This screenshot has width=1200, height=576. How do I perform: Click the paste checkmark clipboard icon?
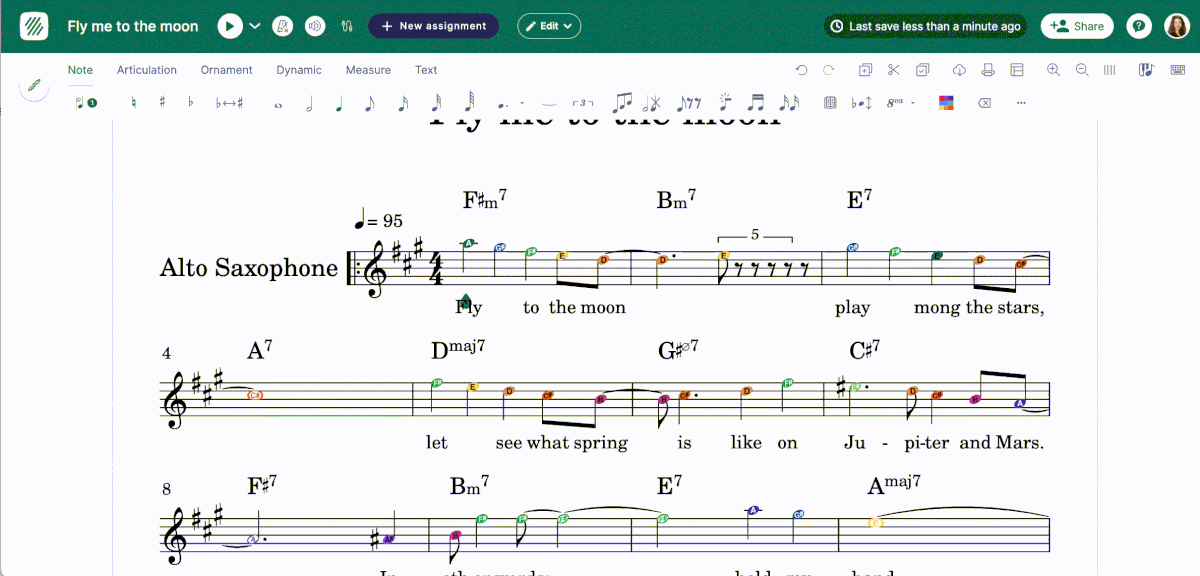[x=923, y=70]
